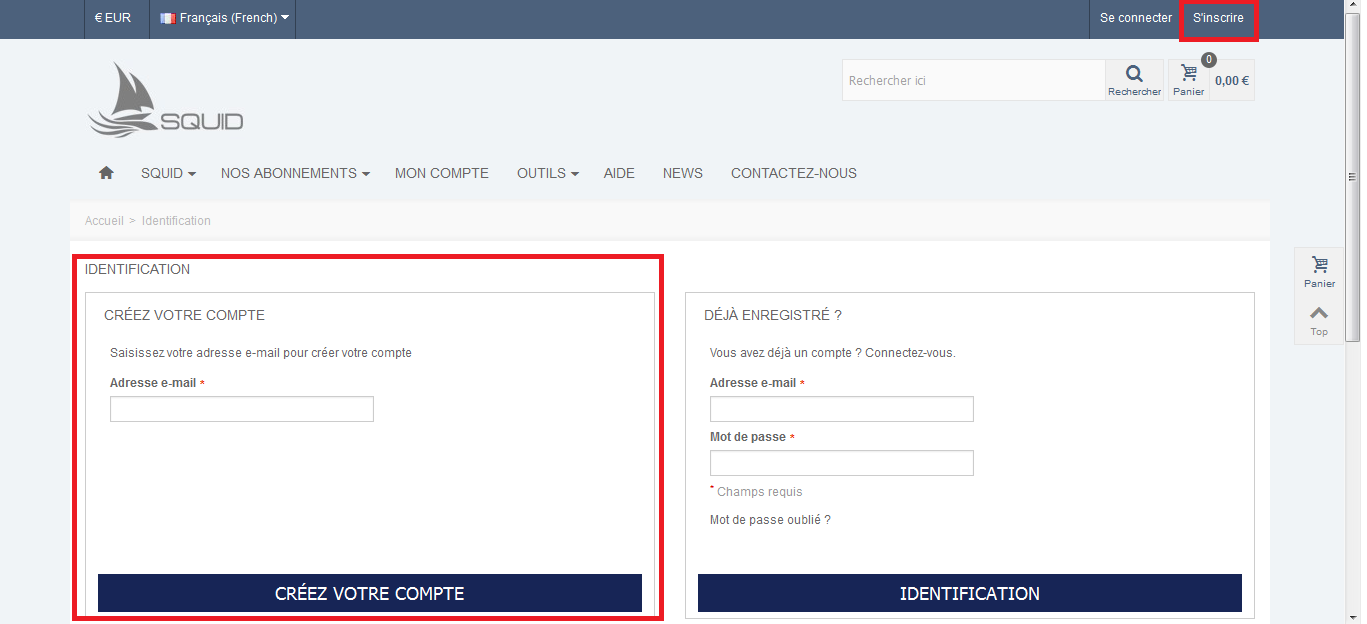This screenshot has width=1367, height=624.
Task: Expand the Nos Abonnements menu
Action: (295, 173)
